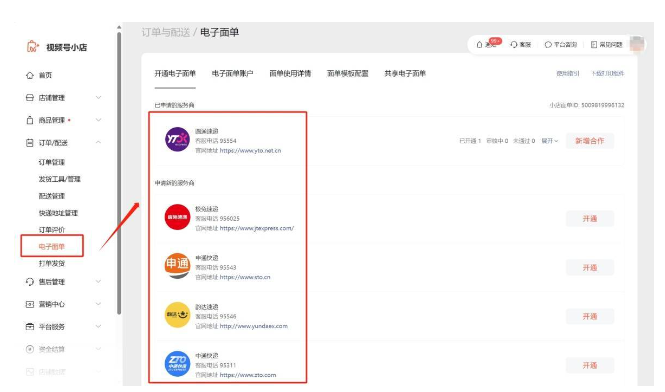Expand the 营销中心 menu chevron
The width and height of the screenshot is (665, 392).
(x=98, y=304)
